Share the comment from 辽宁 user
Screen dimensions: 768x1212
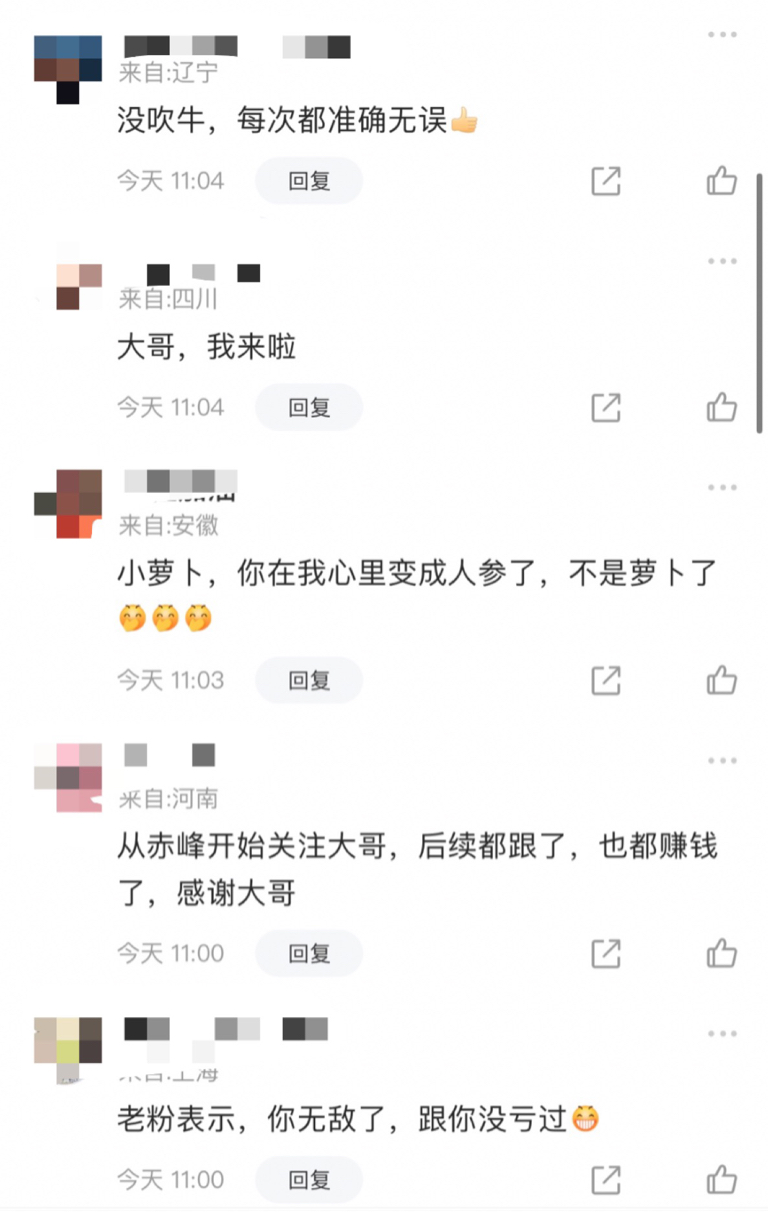click(x=606, y=181)
